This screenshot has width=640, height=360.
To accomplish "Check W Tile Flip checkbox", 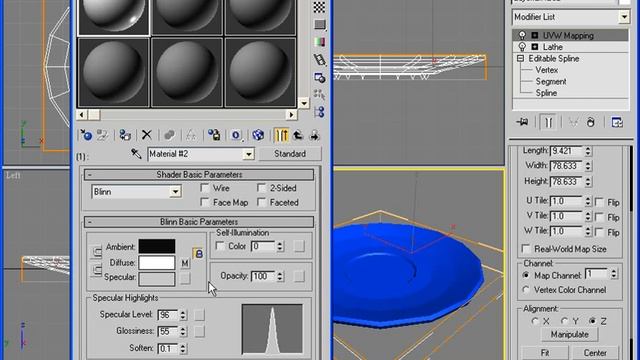I will click(x=600, y=232).
